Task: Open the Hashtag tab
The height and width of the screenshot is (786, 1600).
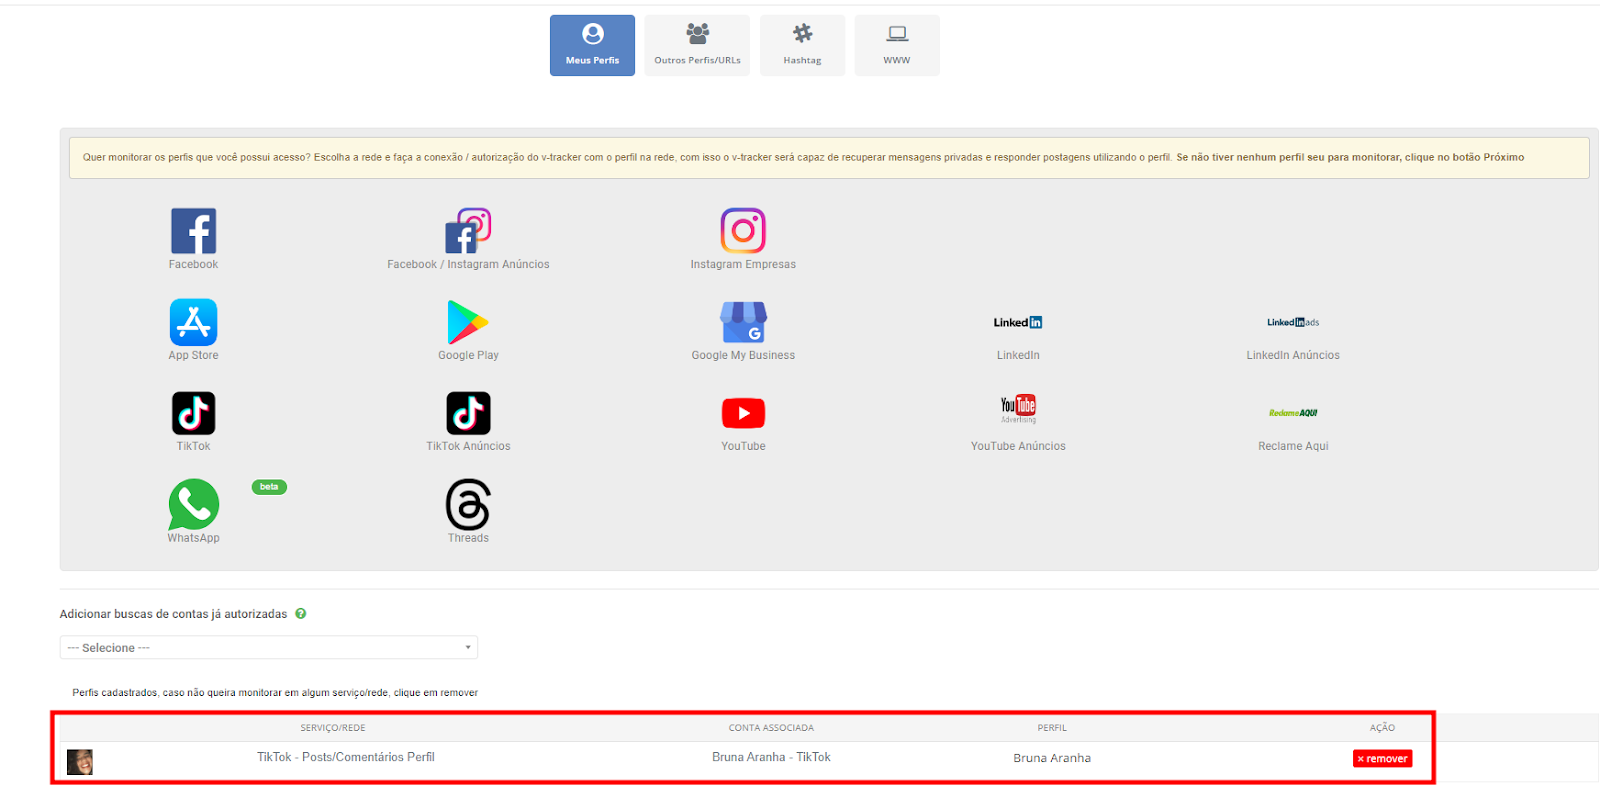Action: point(802,45)
